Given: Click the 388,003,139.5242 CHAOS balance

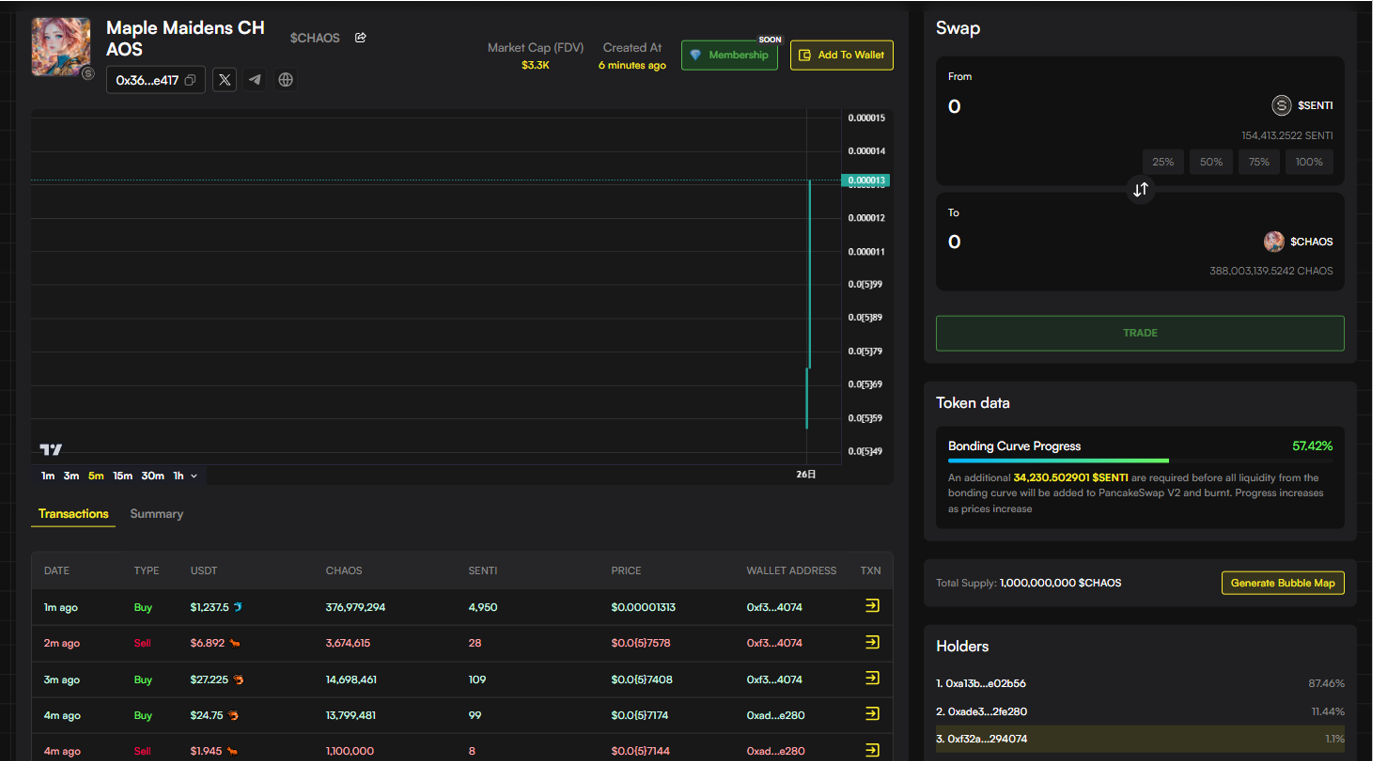Looking at the screenshot, I should 1271,271.
